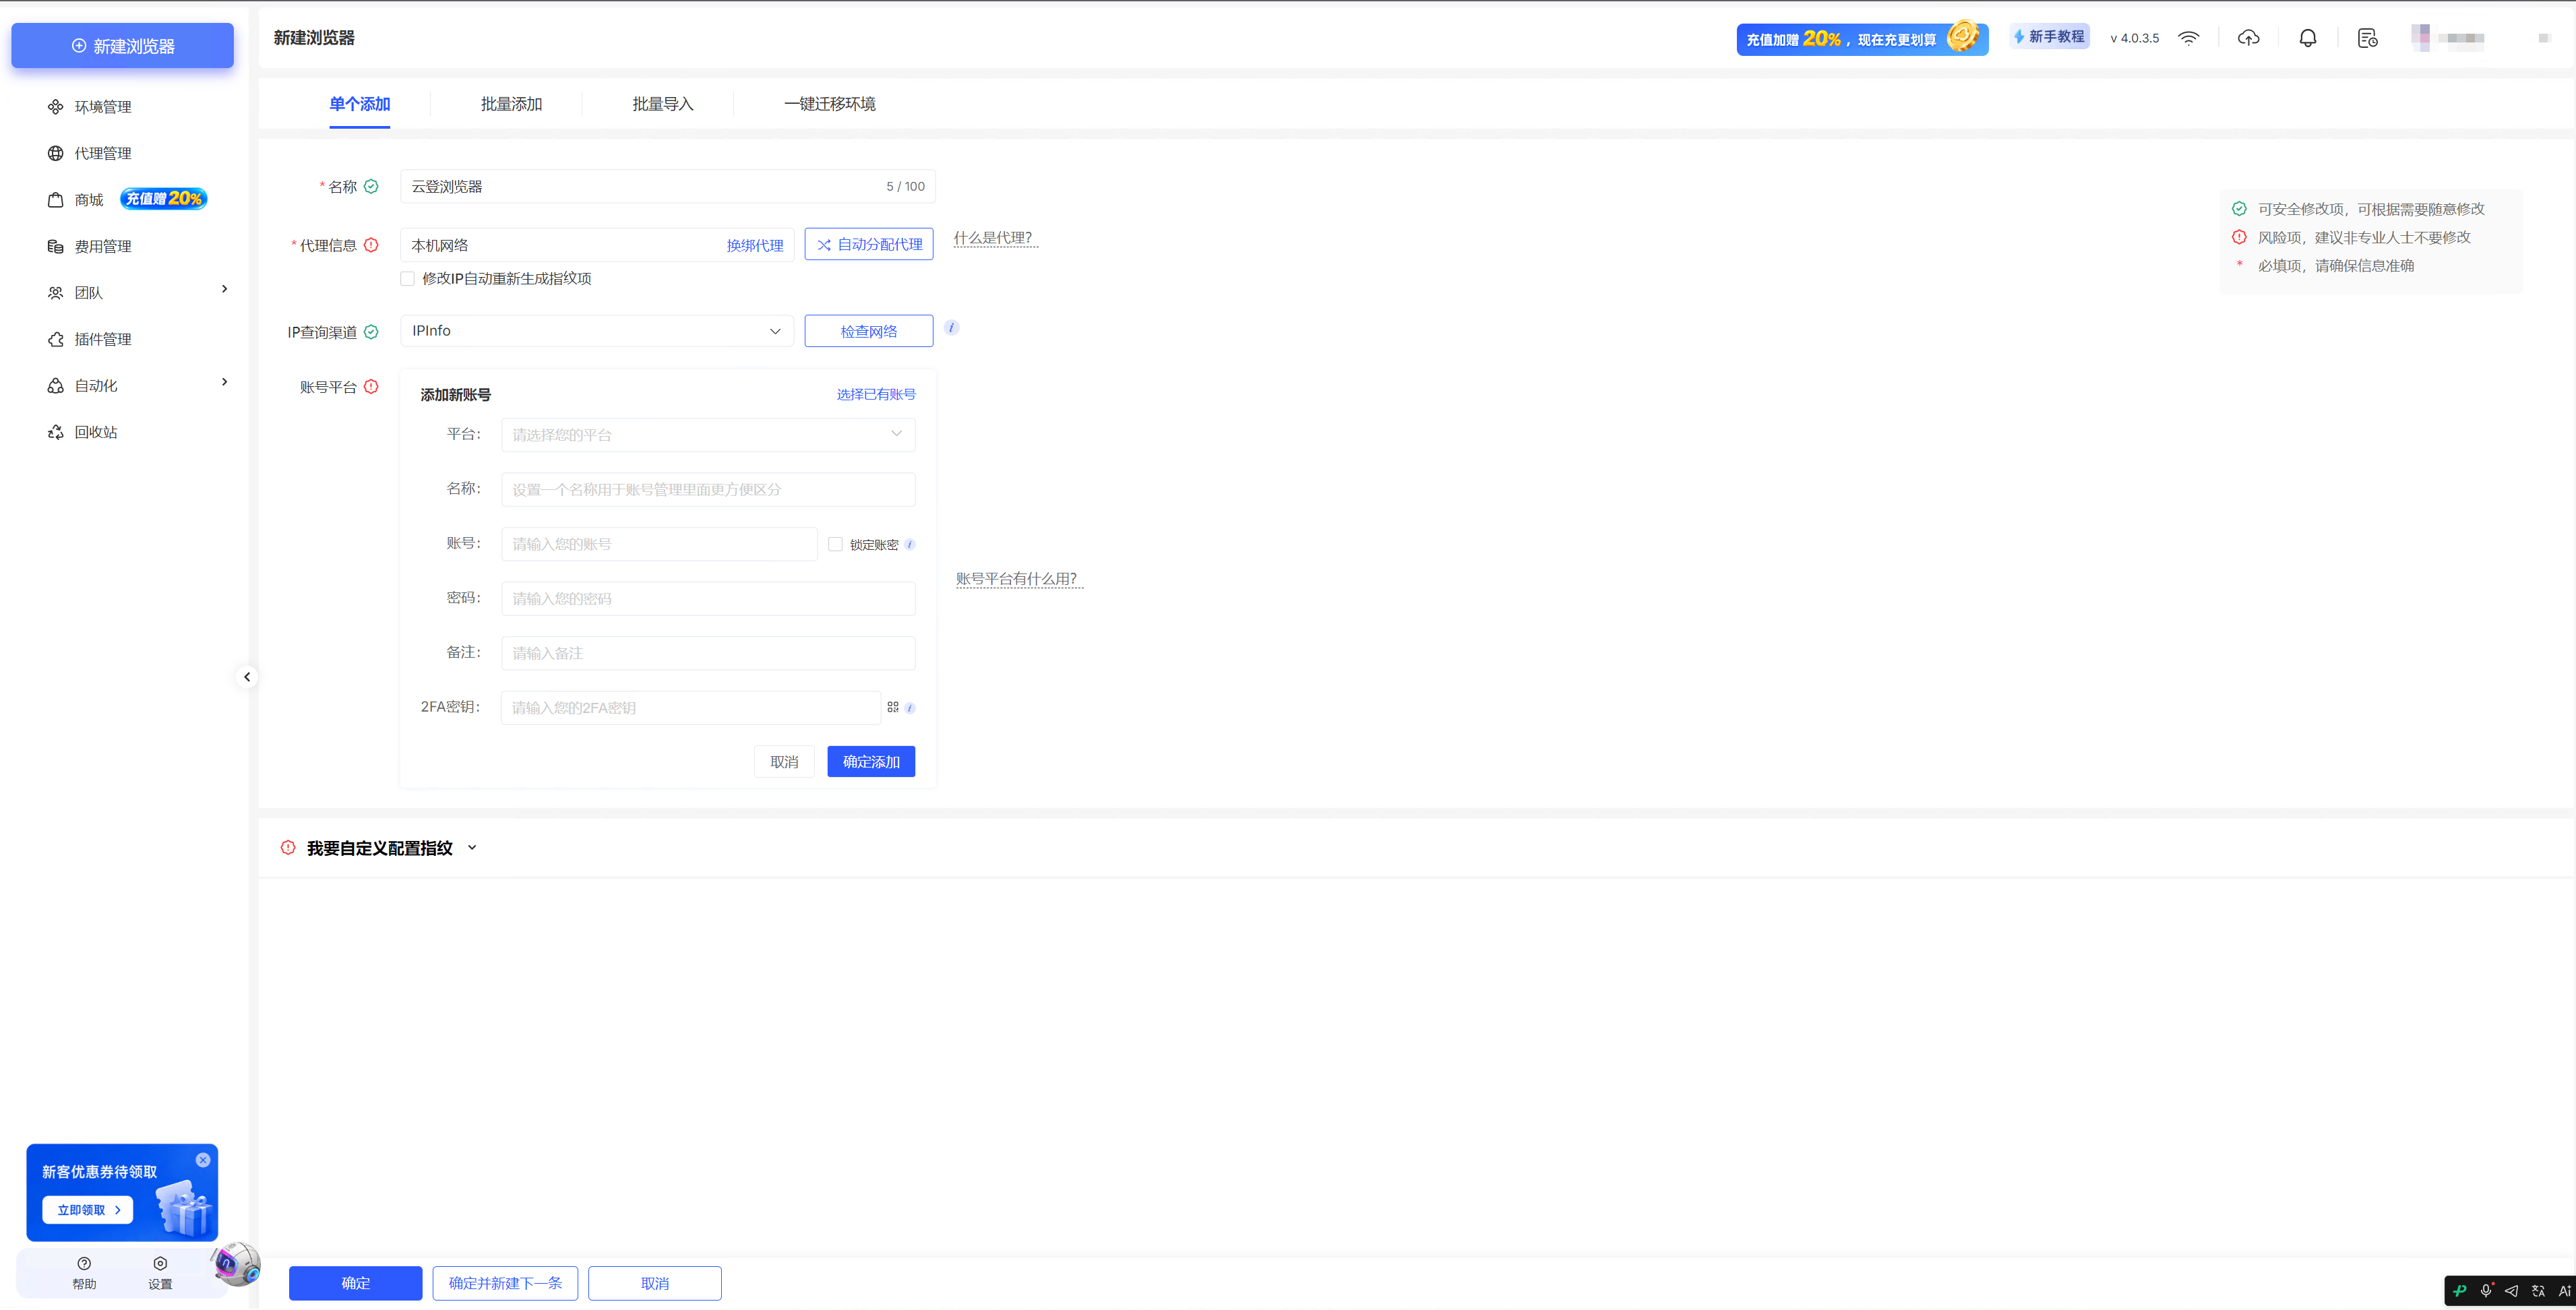Click the microphone icon in floating toolbar
Screen dimensions: 2576x1310
(2485, 1291)
